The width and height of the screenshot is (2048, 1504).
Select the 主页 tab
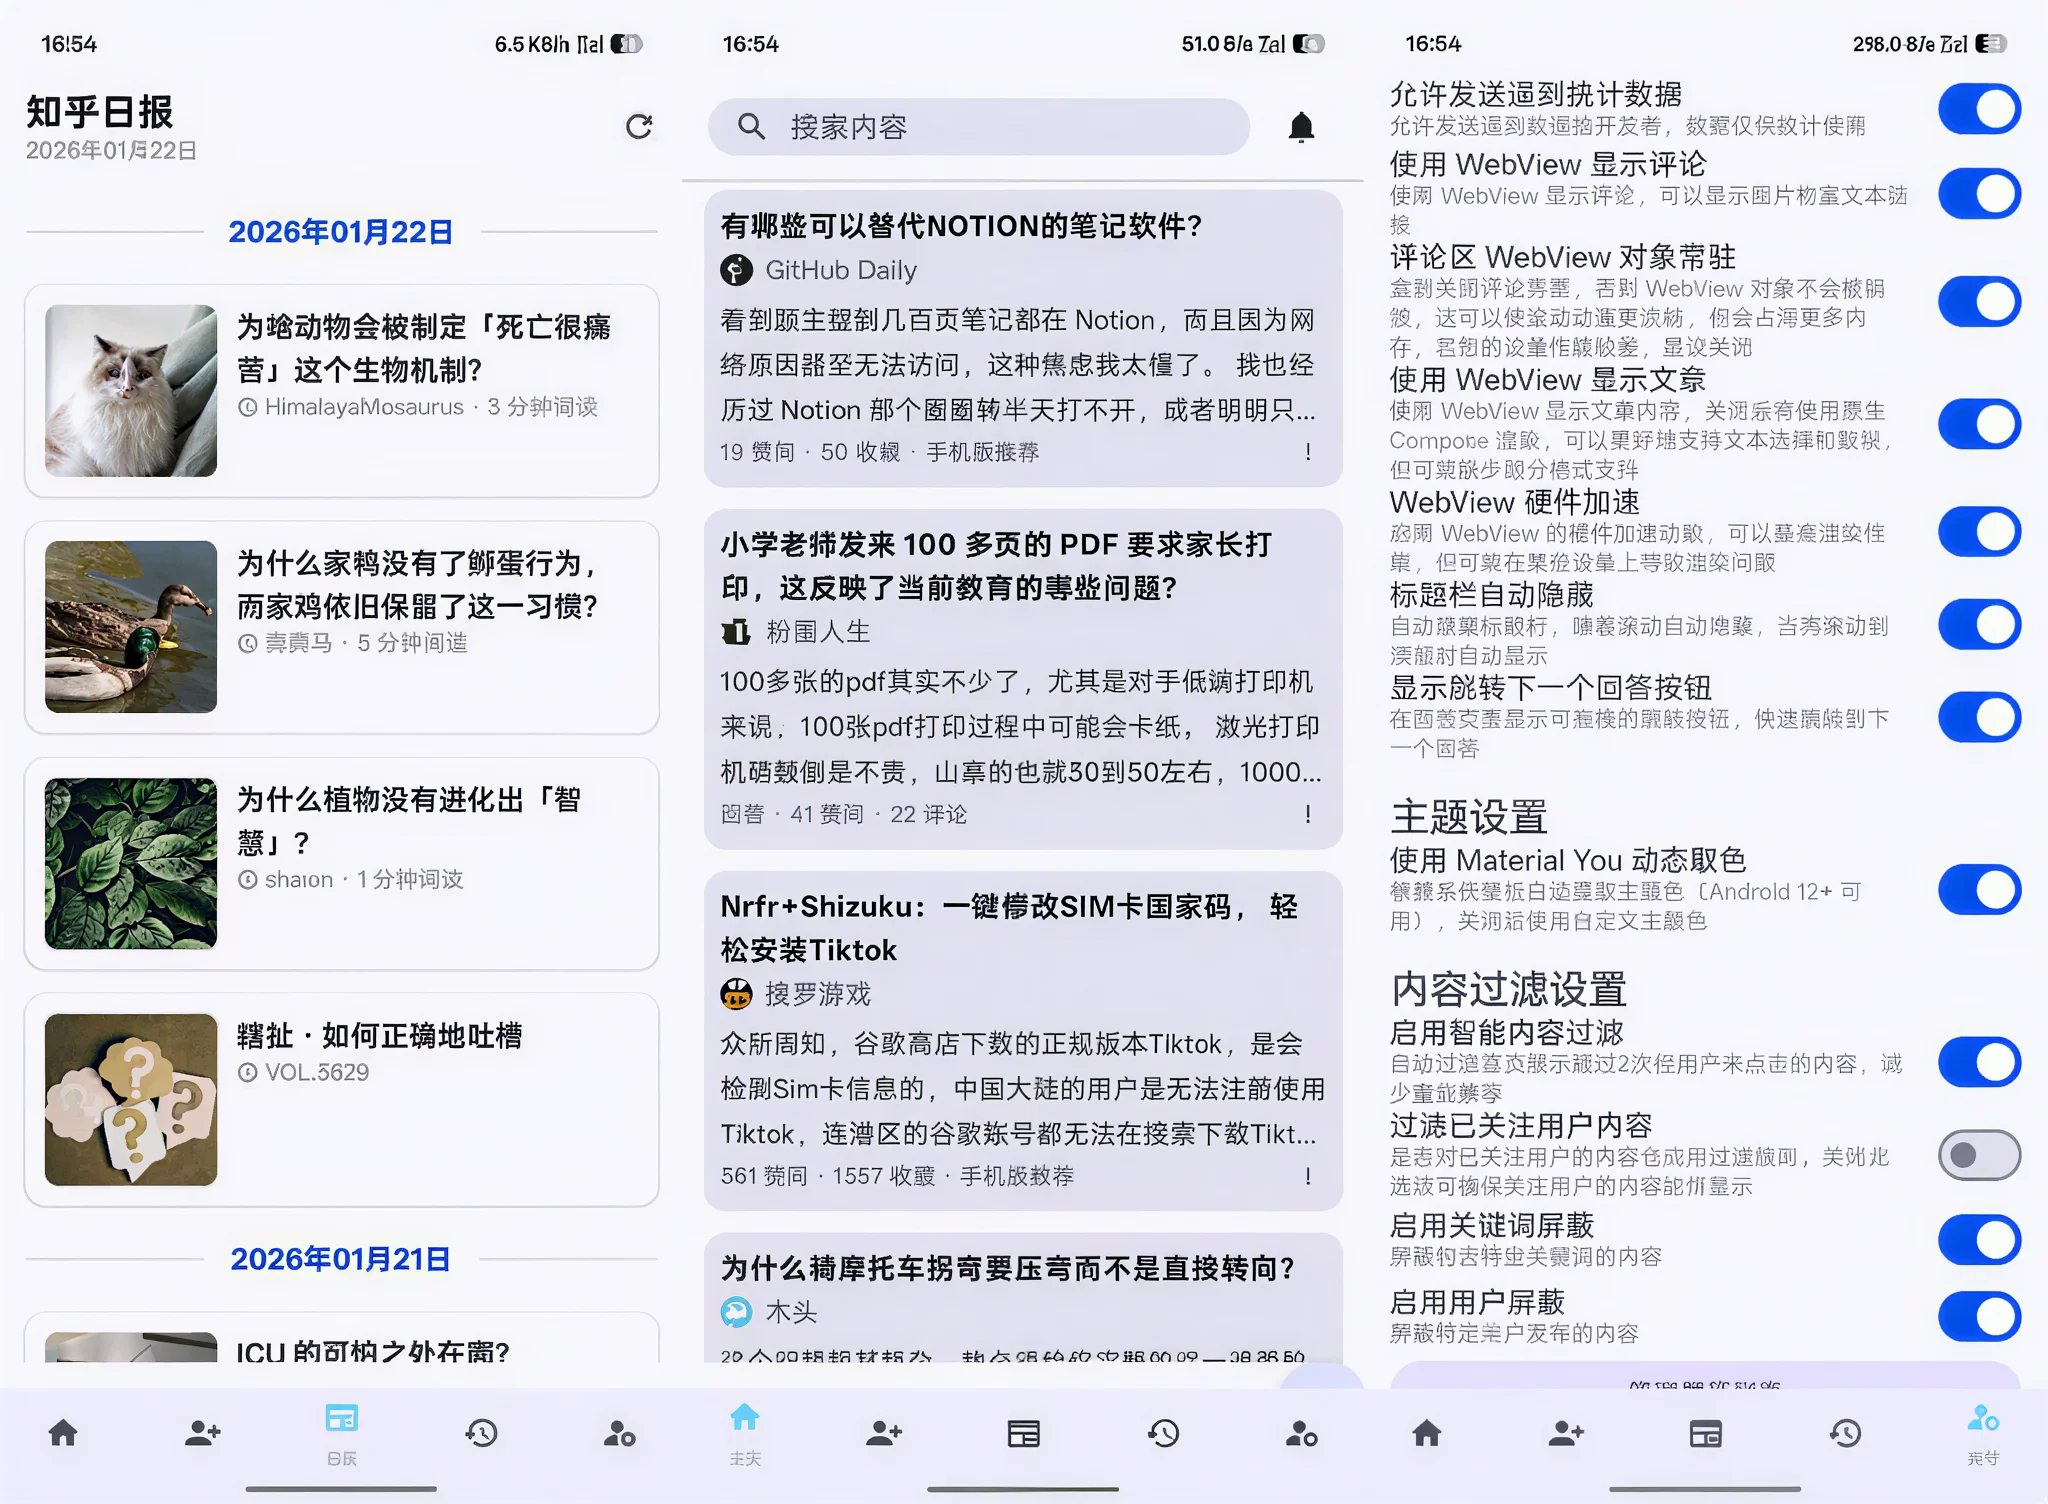744,1433
